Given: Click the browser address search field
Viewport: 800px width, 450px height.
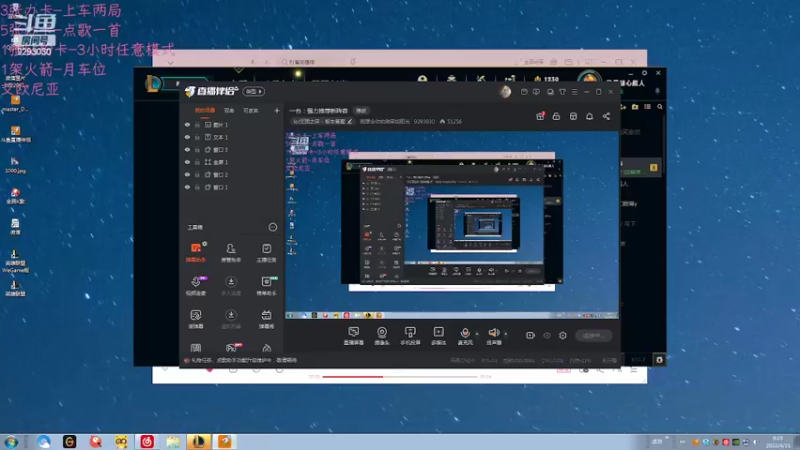Looking at the screenshot, I should pos(315,62).
